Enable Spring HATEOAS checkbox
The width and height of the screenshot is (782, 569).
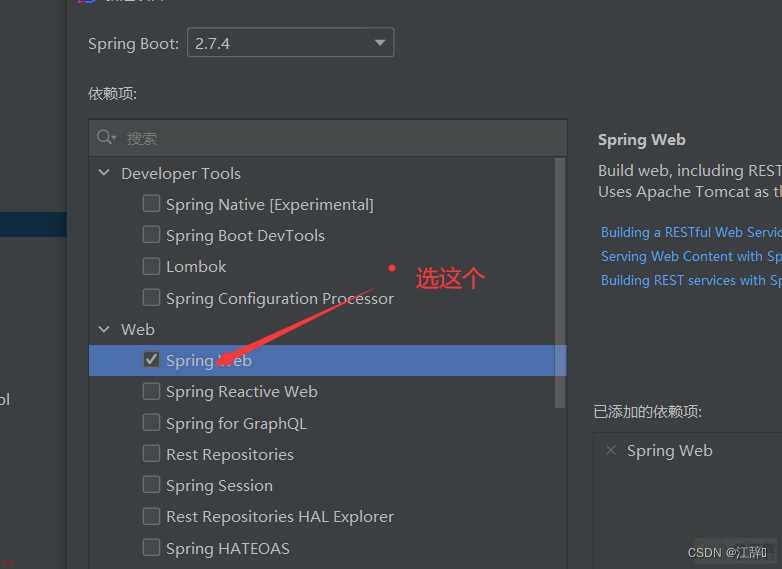point(151,547)
